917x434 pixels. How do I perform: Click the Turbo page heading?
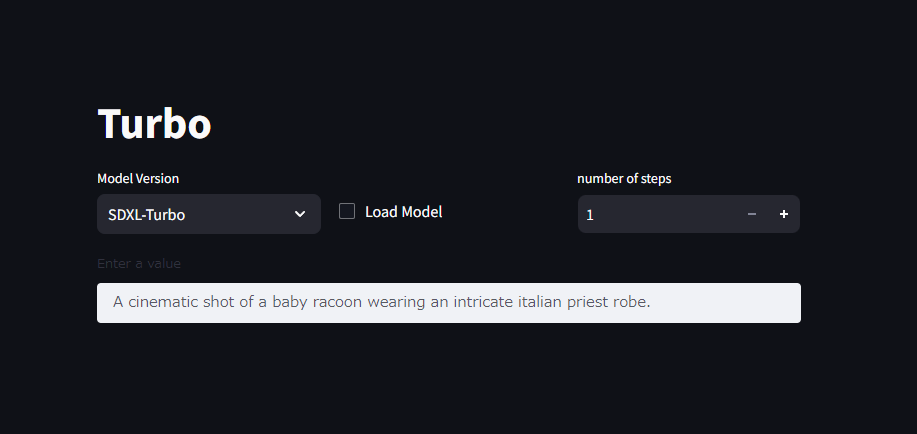154,124
